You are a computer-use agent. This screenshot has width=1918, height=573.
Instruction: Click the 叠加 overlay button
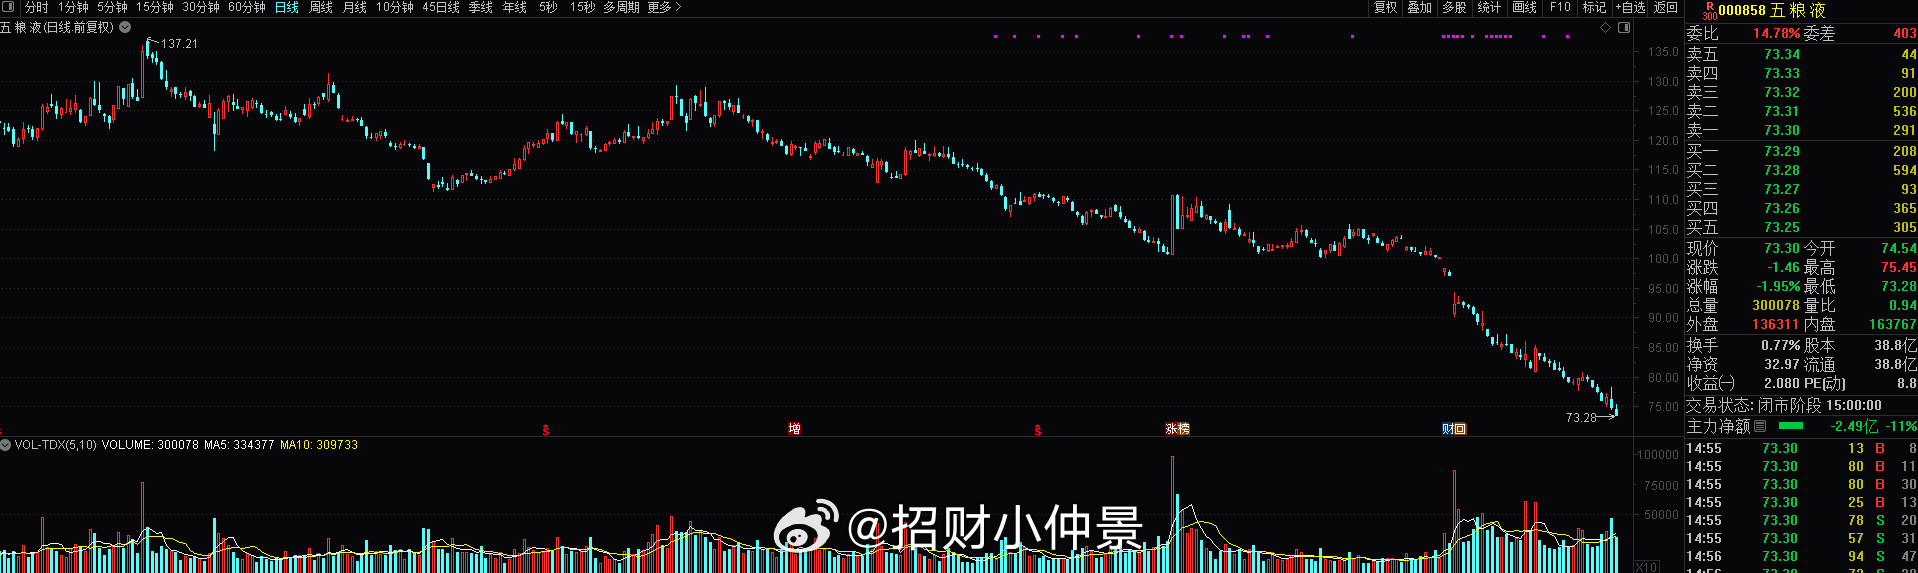[x=1420, y=7]
